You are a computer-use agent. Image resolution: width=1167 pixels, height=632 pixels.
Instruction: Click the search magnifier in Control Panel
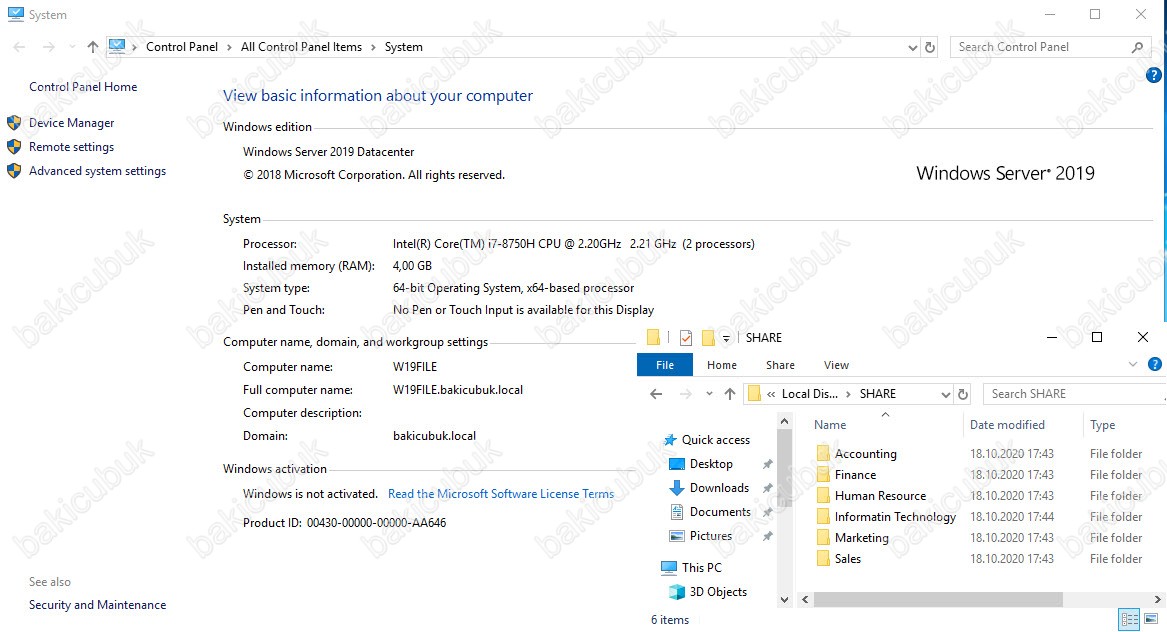pyautogui.click(x=1137, y=47)
